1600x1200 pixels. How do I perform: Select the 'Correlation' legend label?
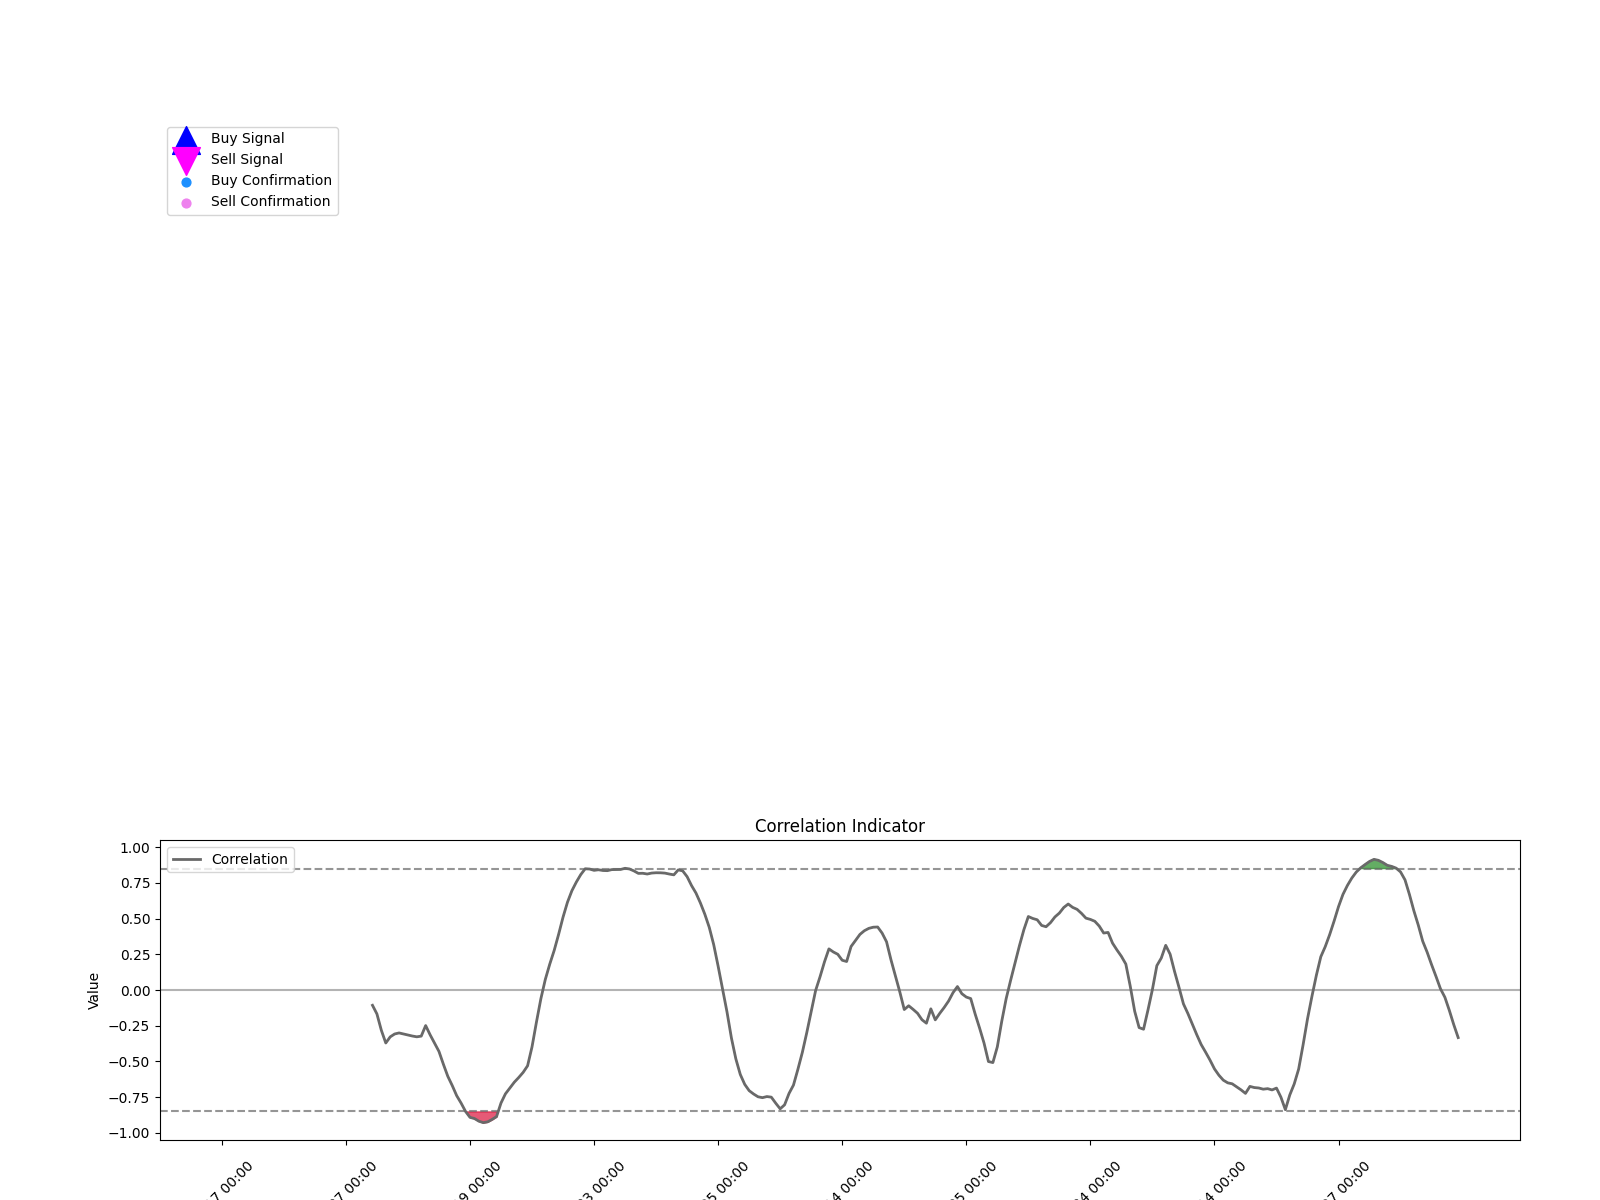249,860
